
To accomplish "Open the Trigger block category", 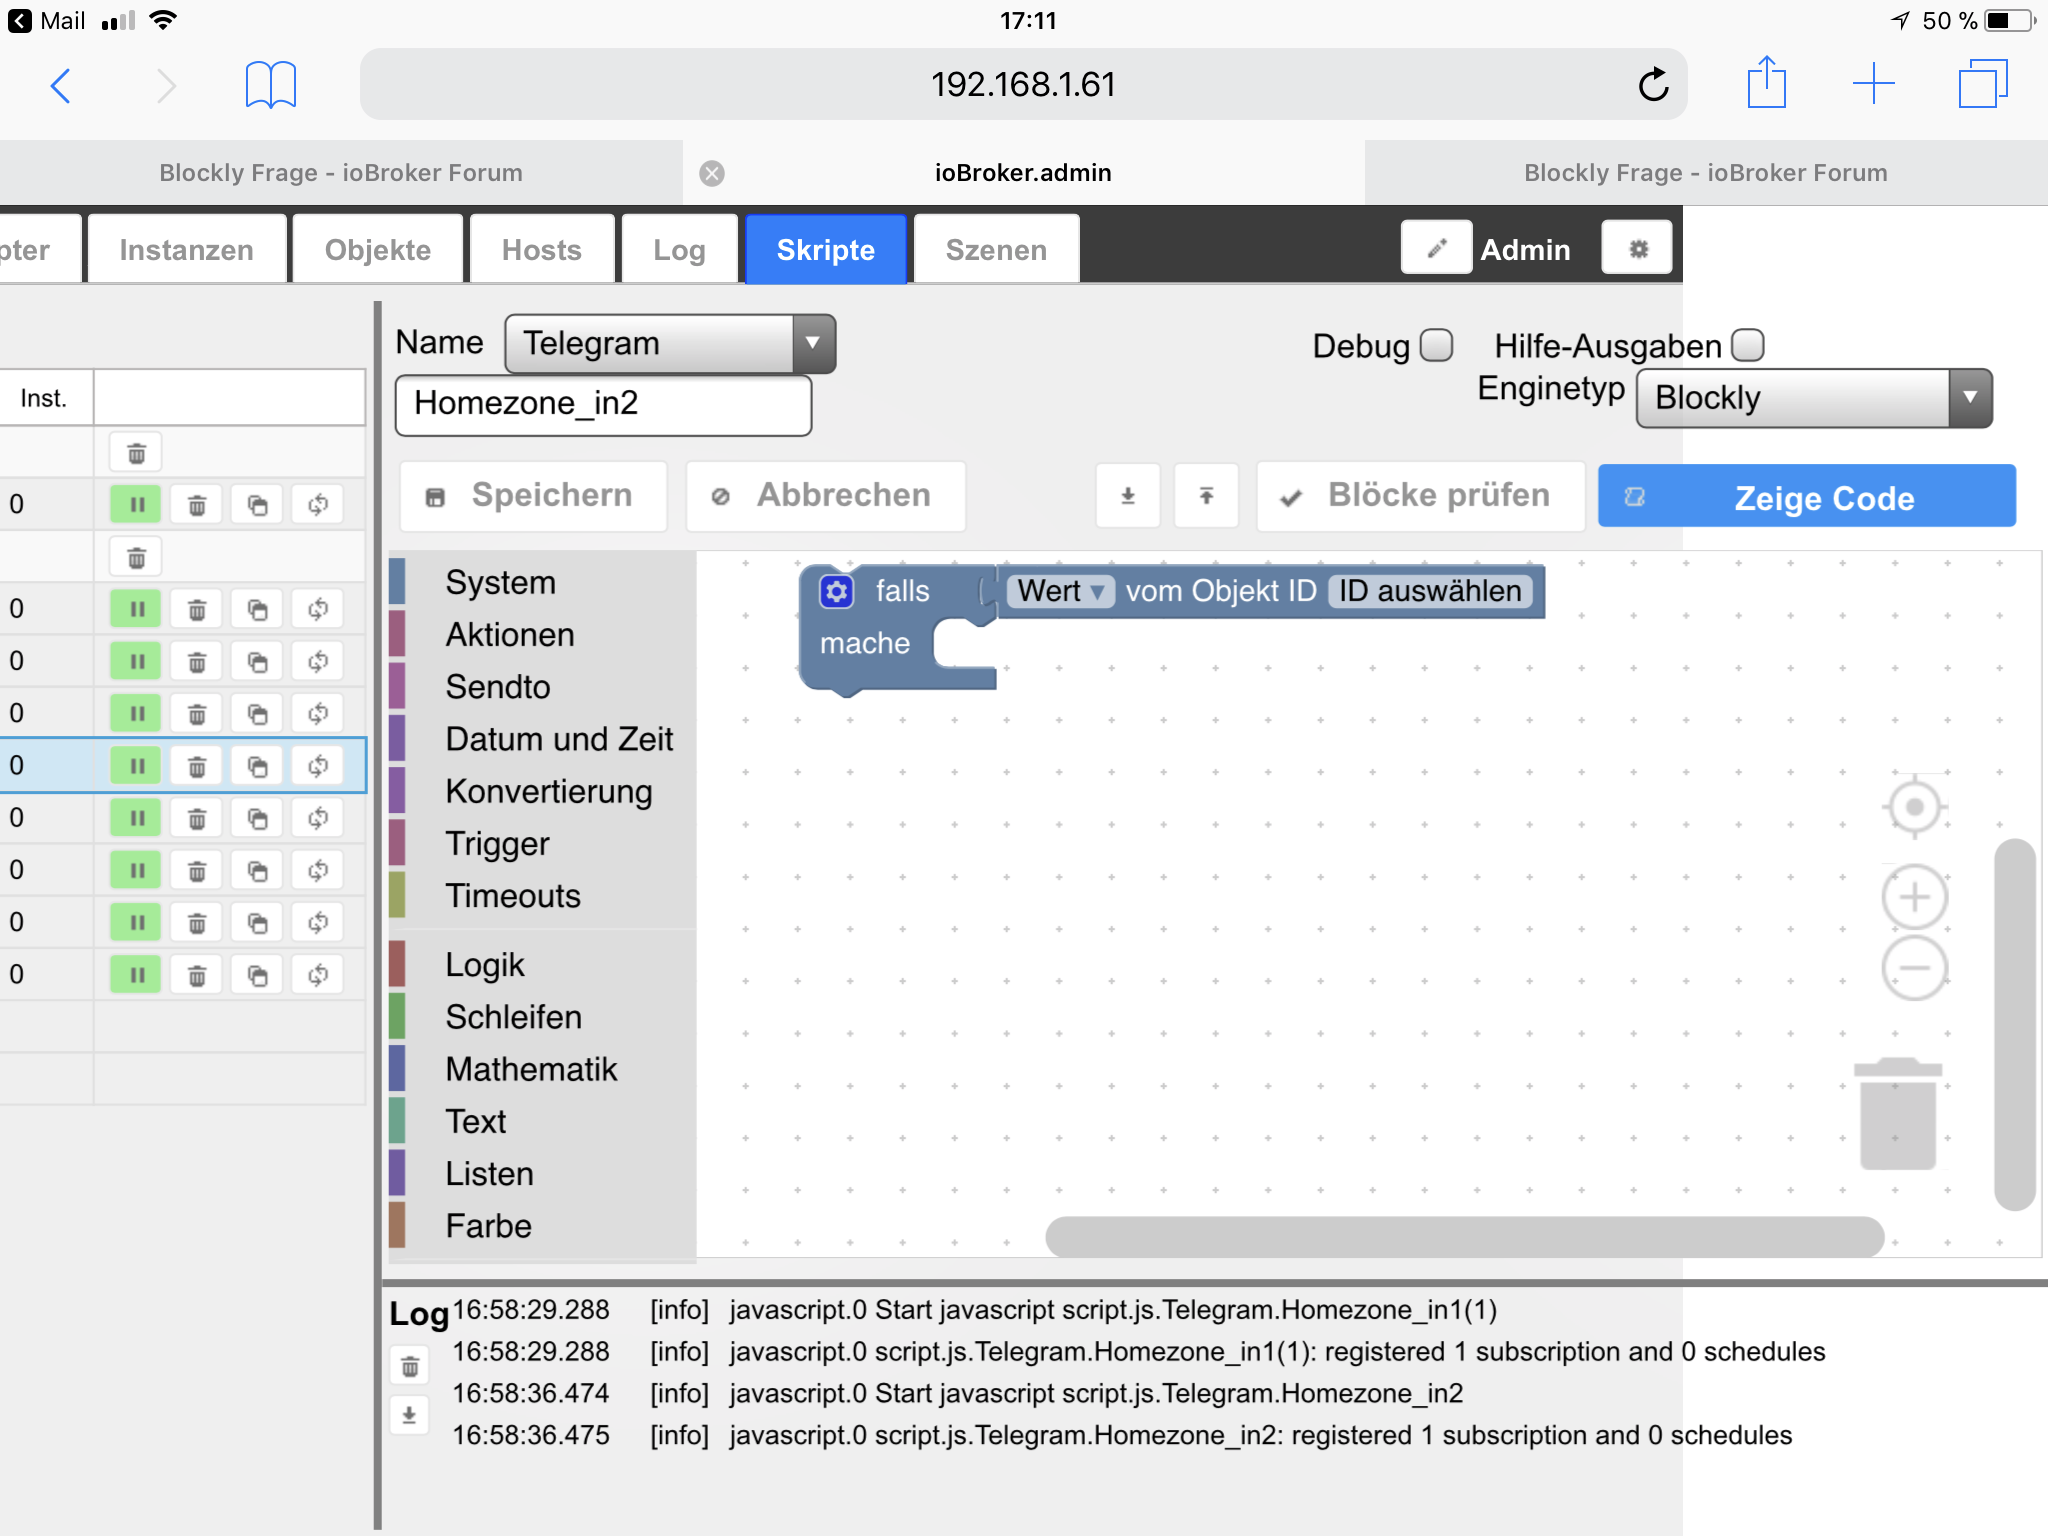I will 497,844.
